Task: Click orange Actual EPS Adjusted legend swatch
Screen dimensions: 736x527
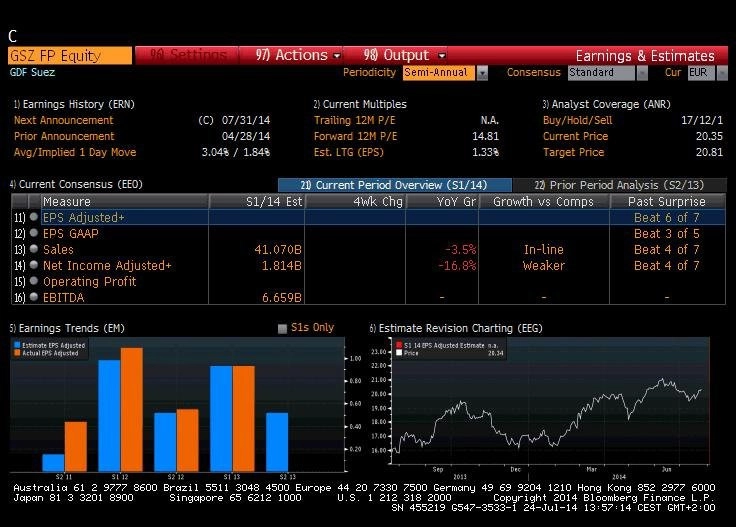Action: pyautogui.click(x=17, y=353)
